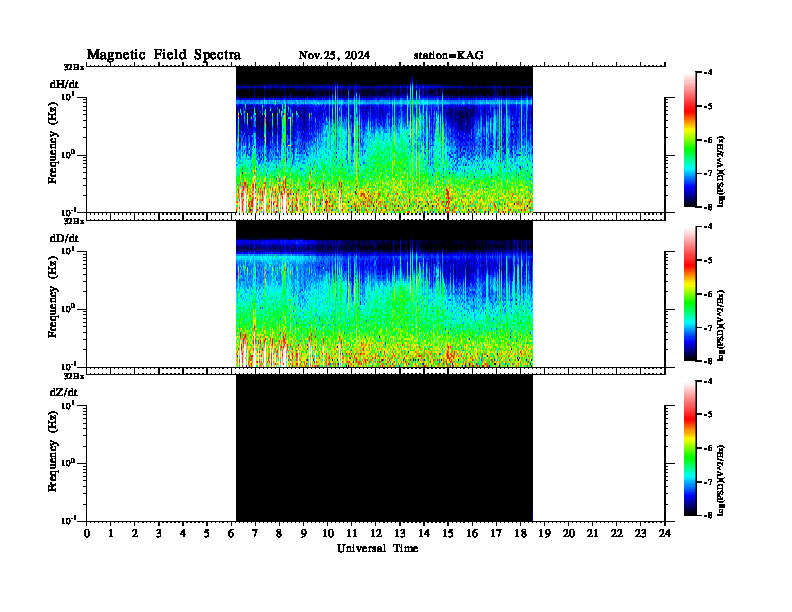Click hour tick label "20" on time axis
The height and width of the screenshot is (612, 792).
[x=569, y=534]
